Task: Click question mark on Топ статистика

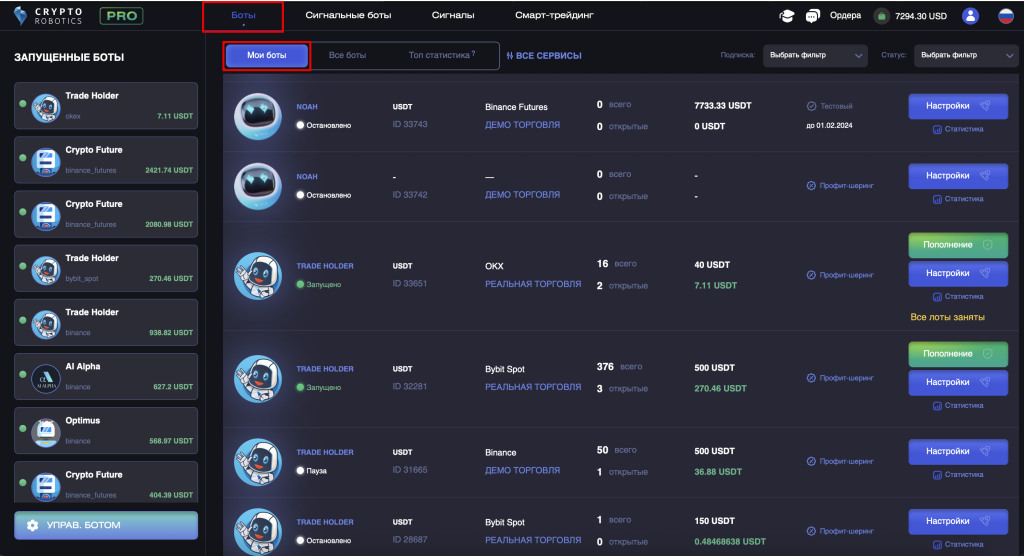Action: pos(473,54)
